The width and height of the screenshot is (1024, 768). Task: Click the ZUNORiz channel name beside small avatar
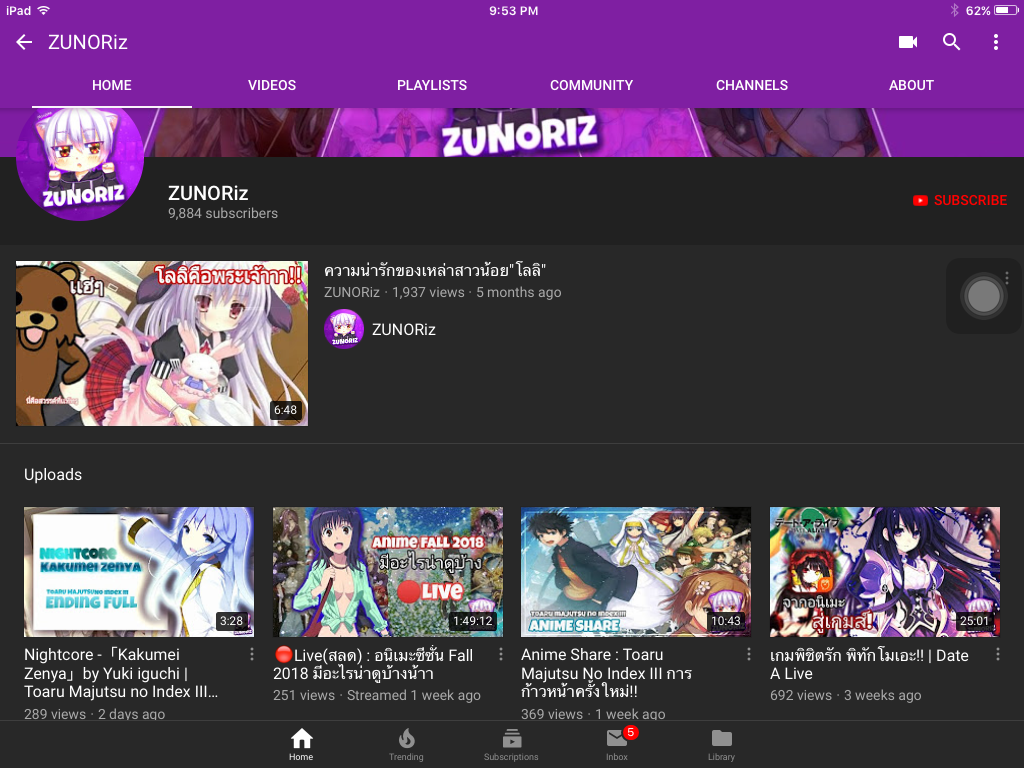click(404, 330)
